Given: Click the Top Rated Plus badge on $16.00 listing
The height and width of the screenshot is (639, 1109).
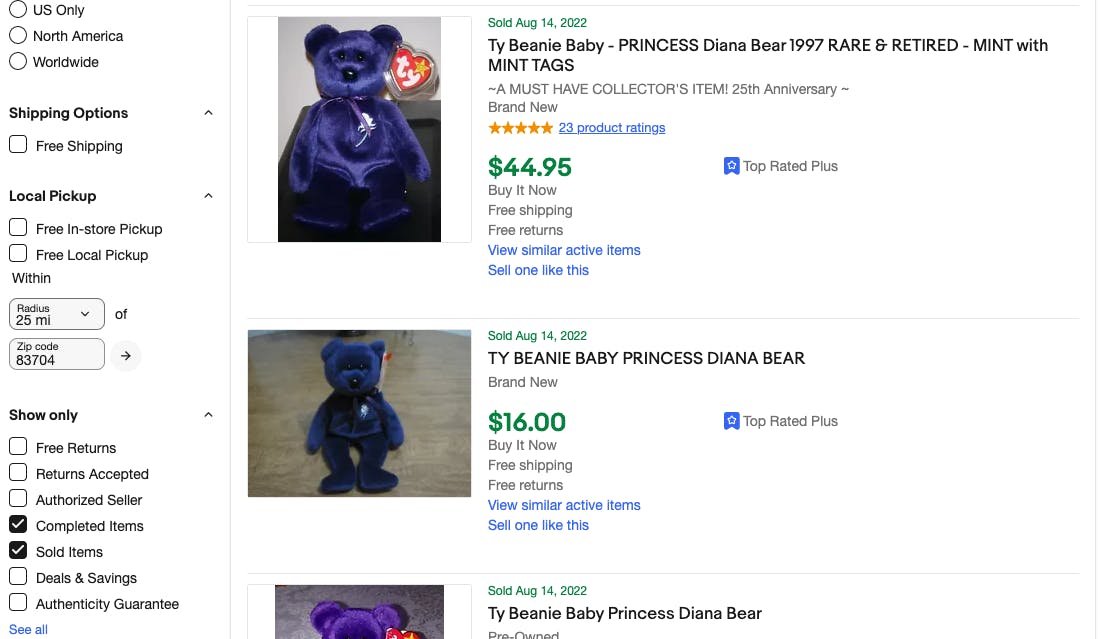Looking at the screenshot, I should pos(780,421).
